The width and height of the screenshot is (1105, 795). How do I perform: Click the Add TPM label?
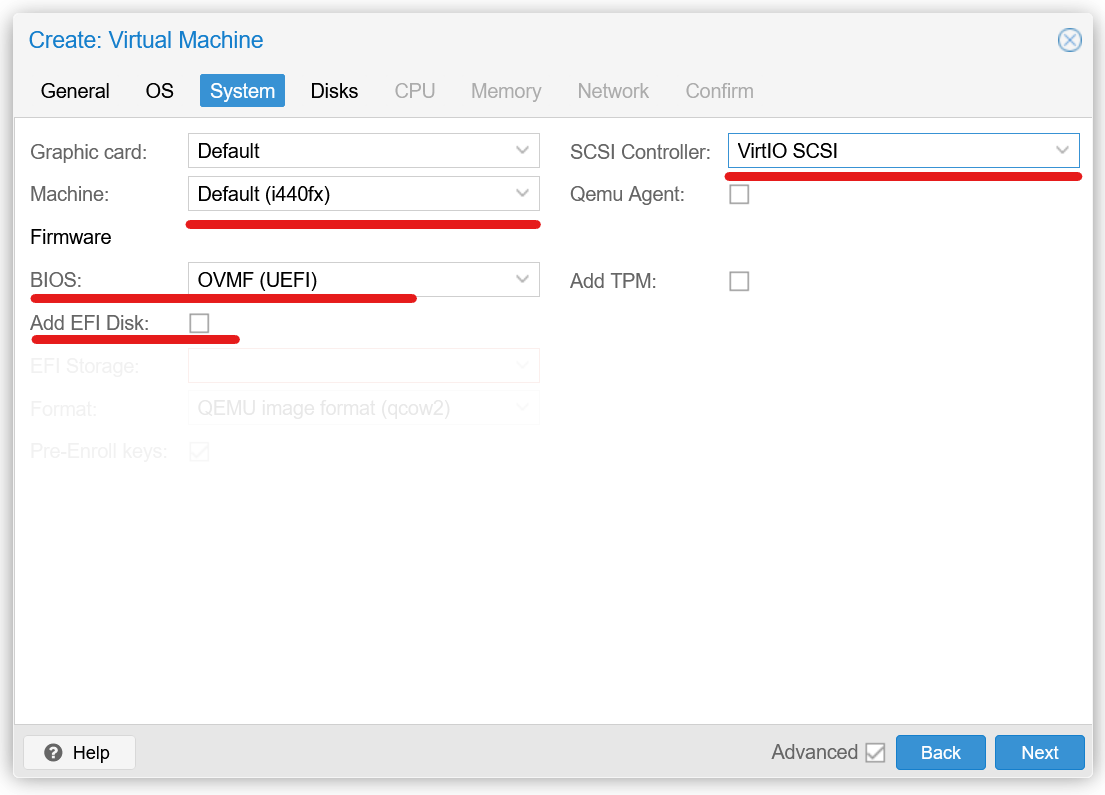613,281
